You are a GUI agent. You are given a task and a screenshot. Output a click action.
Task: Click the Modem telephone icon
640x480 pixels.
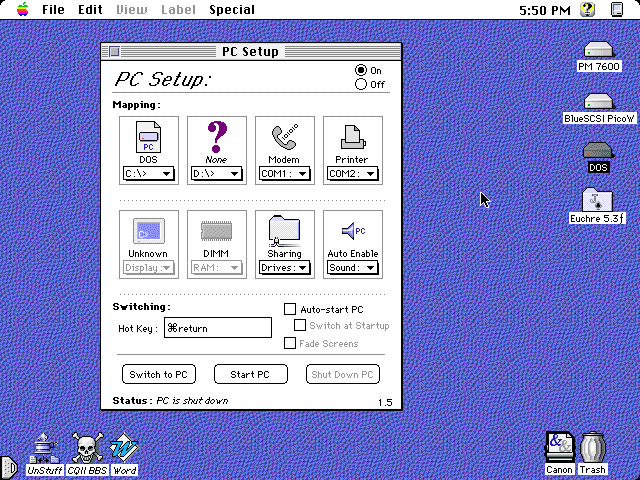pos(284,137)
